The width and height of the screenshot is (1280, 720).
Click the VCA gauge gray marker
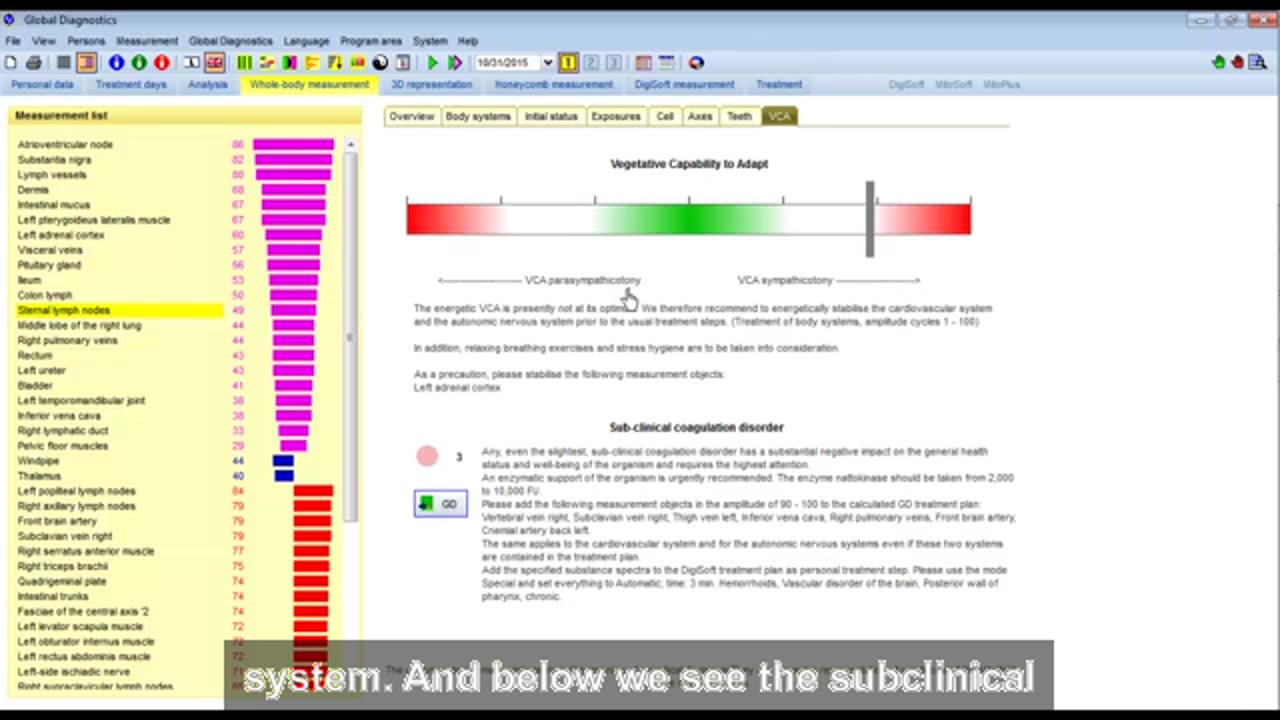pyautogui.click(x=870, y=219)
